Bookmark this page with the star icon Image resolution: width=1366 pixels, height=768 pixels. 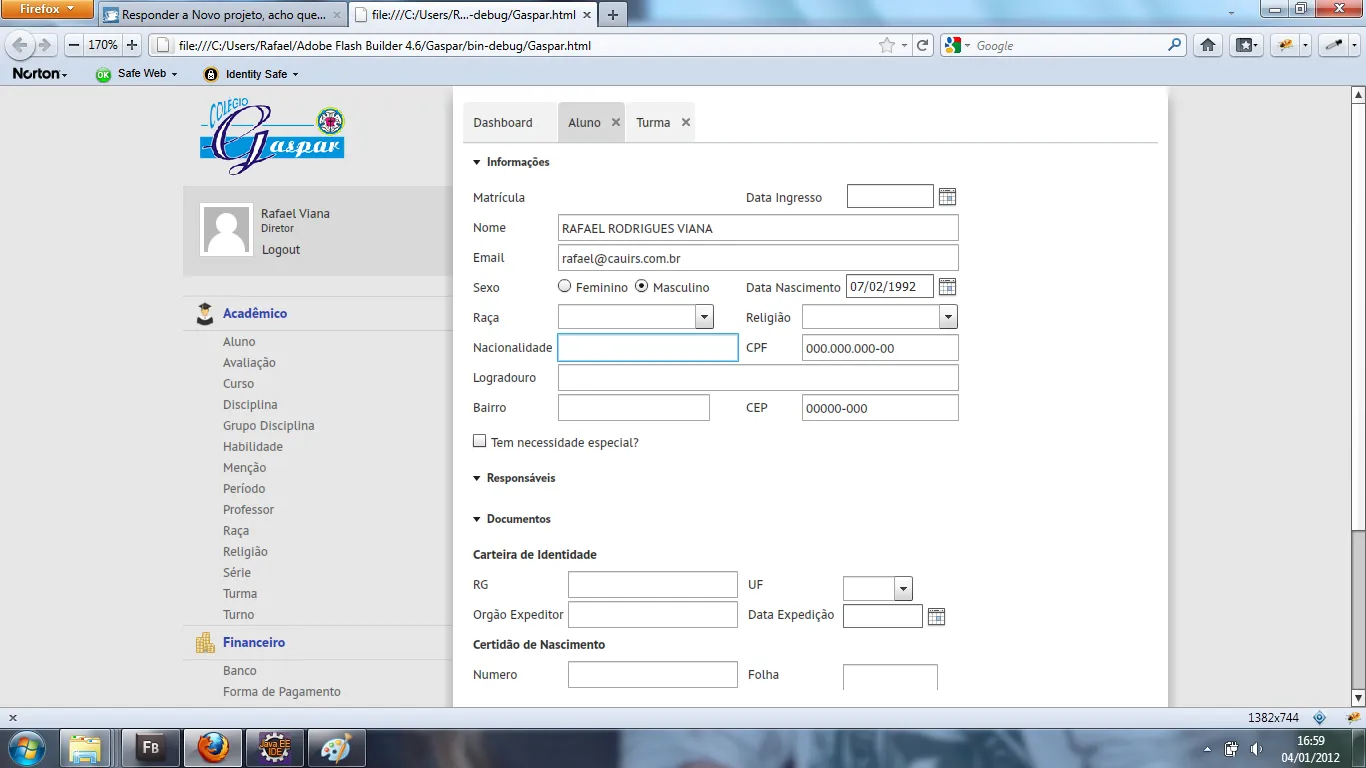pyautogui.click(x=886, y=45)
